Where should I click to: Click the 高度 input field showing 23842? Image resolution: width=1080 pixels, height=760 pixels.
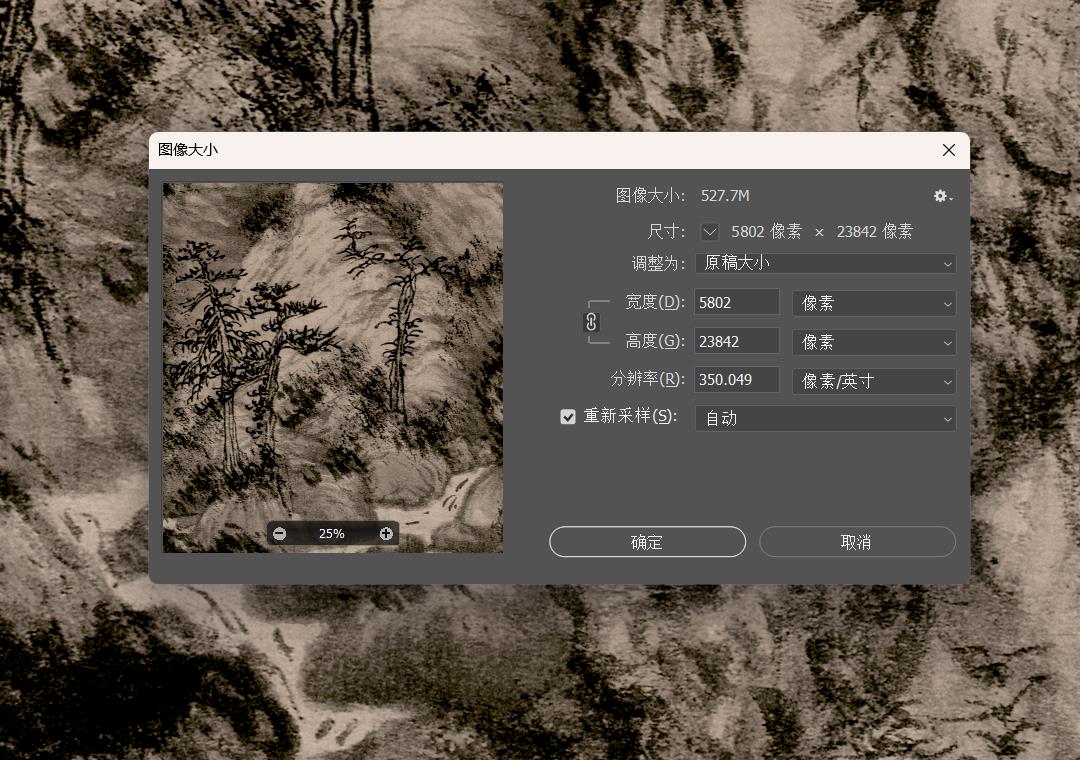[x=736, y=342]
